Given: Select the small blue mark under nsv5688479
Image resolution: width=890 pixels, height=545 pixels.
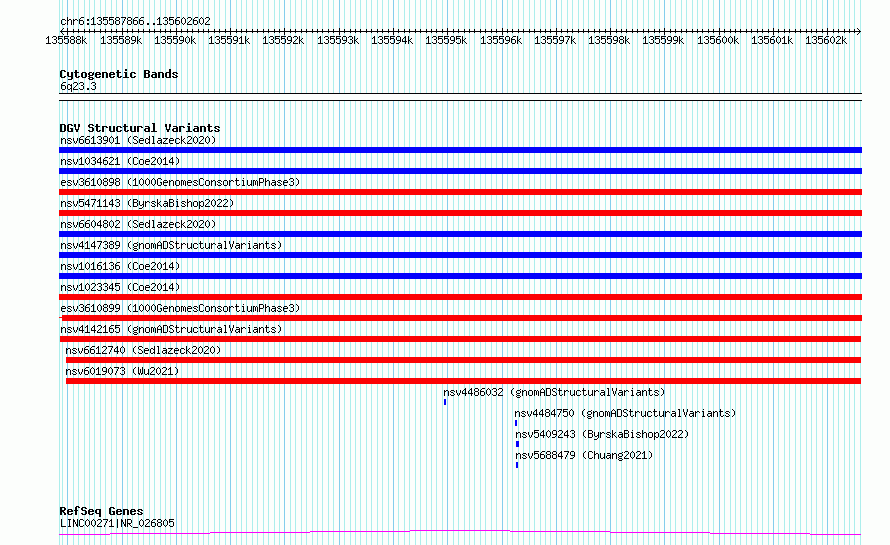Looking at the screenshot, I should (x=517, y=465).
